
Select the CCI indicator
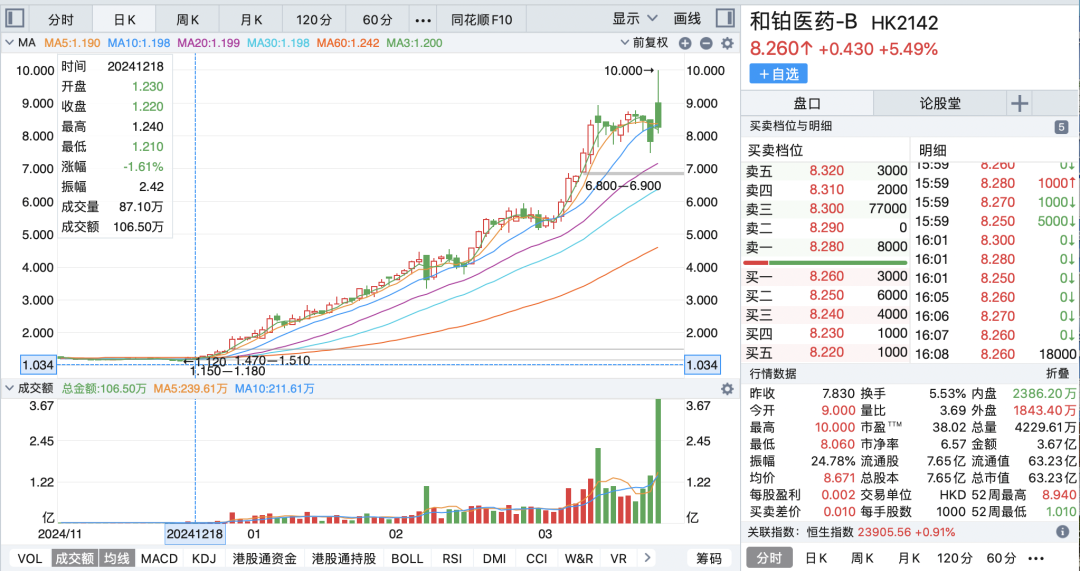pyautogui.click(x=536, y=558)
